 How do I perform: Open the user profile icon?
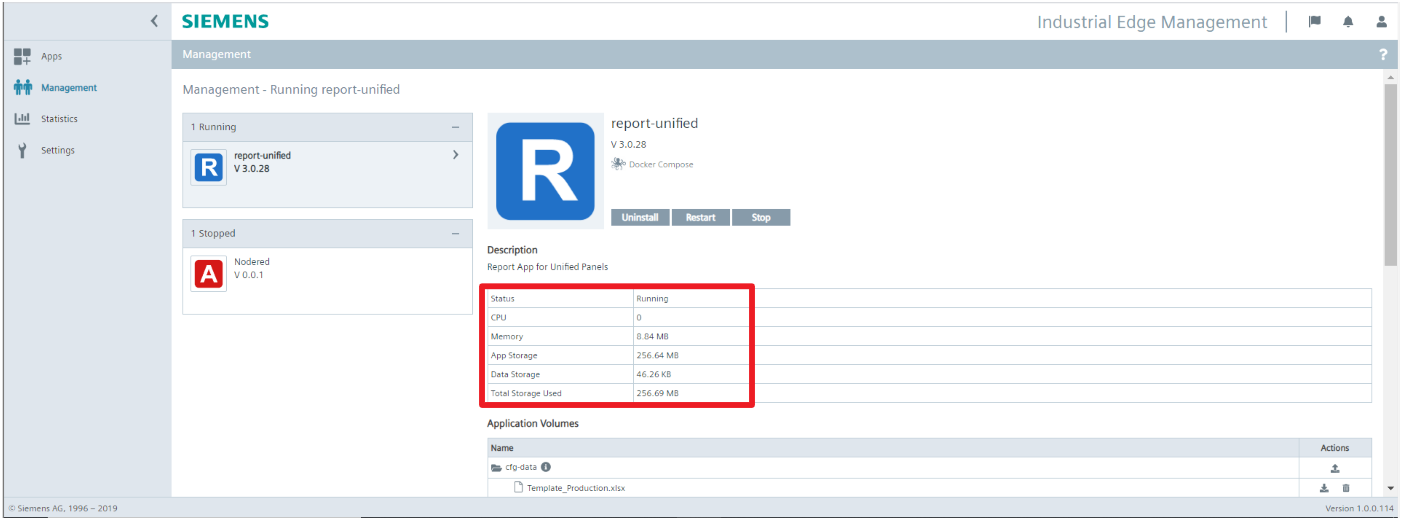click(x=1381, y=21)
